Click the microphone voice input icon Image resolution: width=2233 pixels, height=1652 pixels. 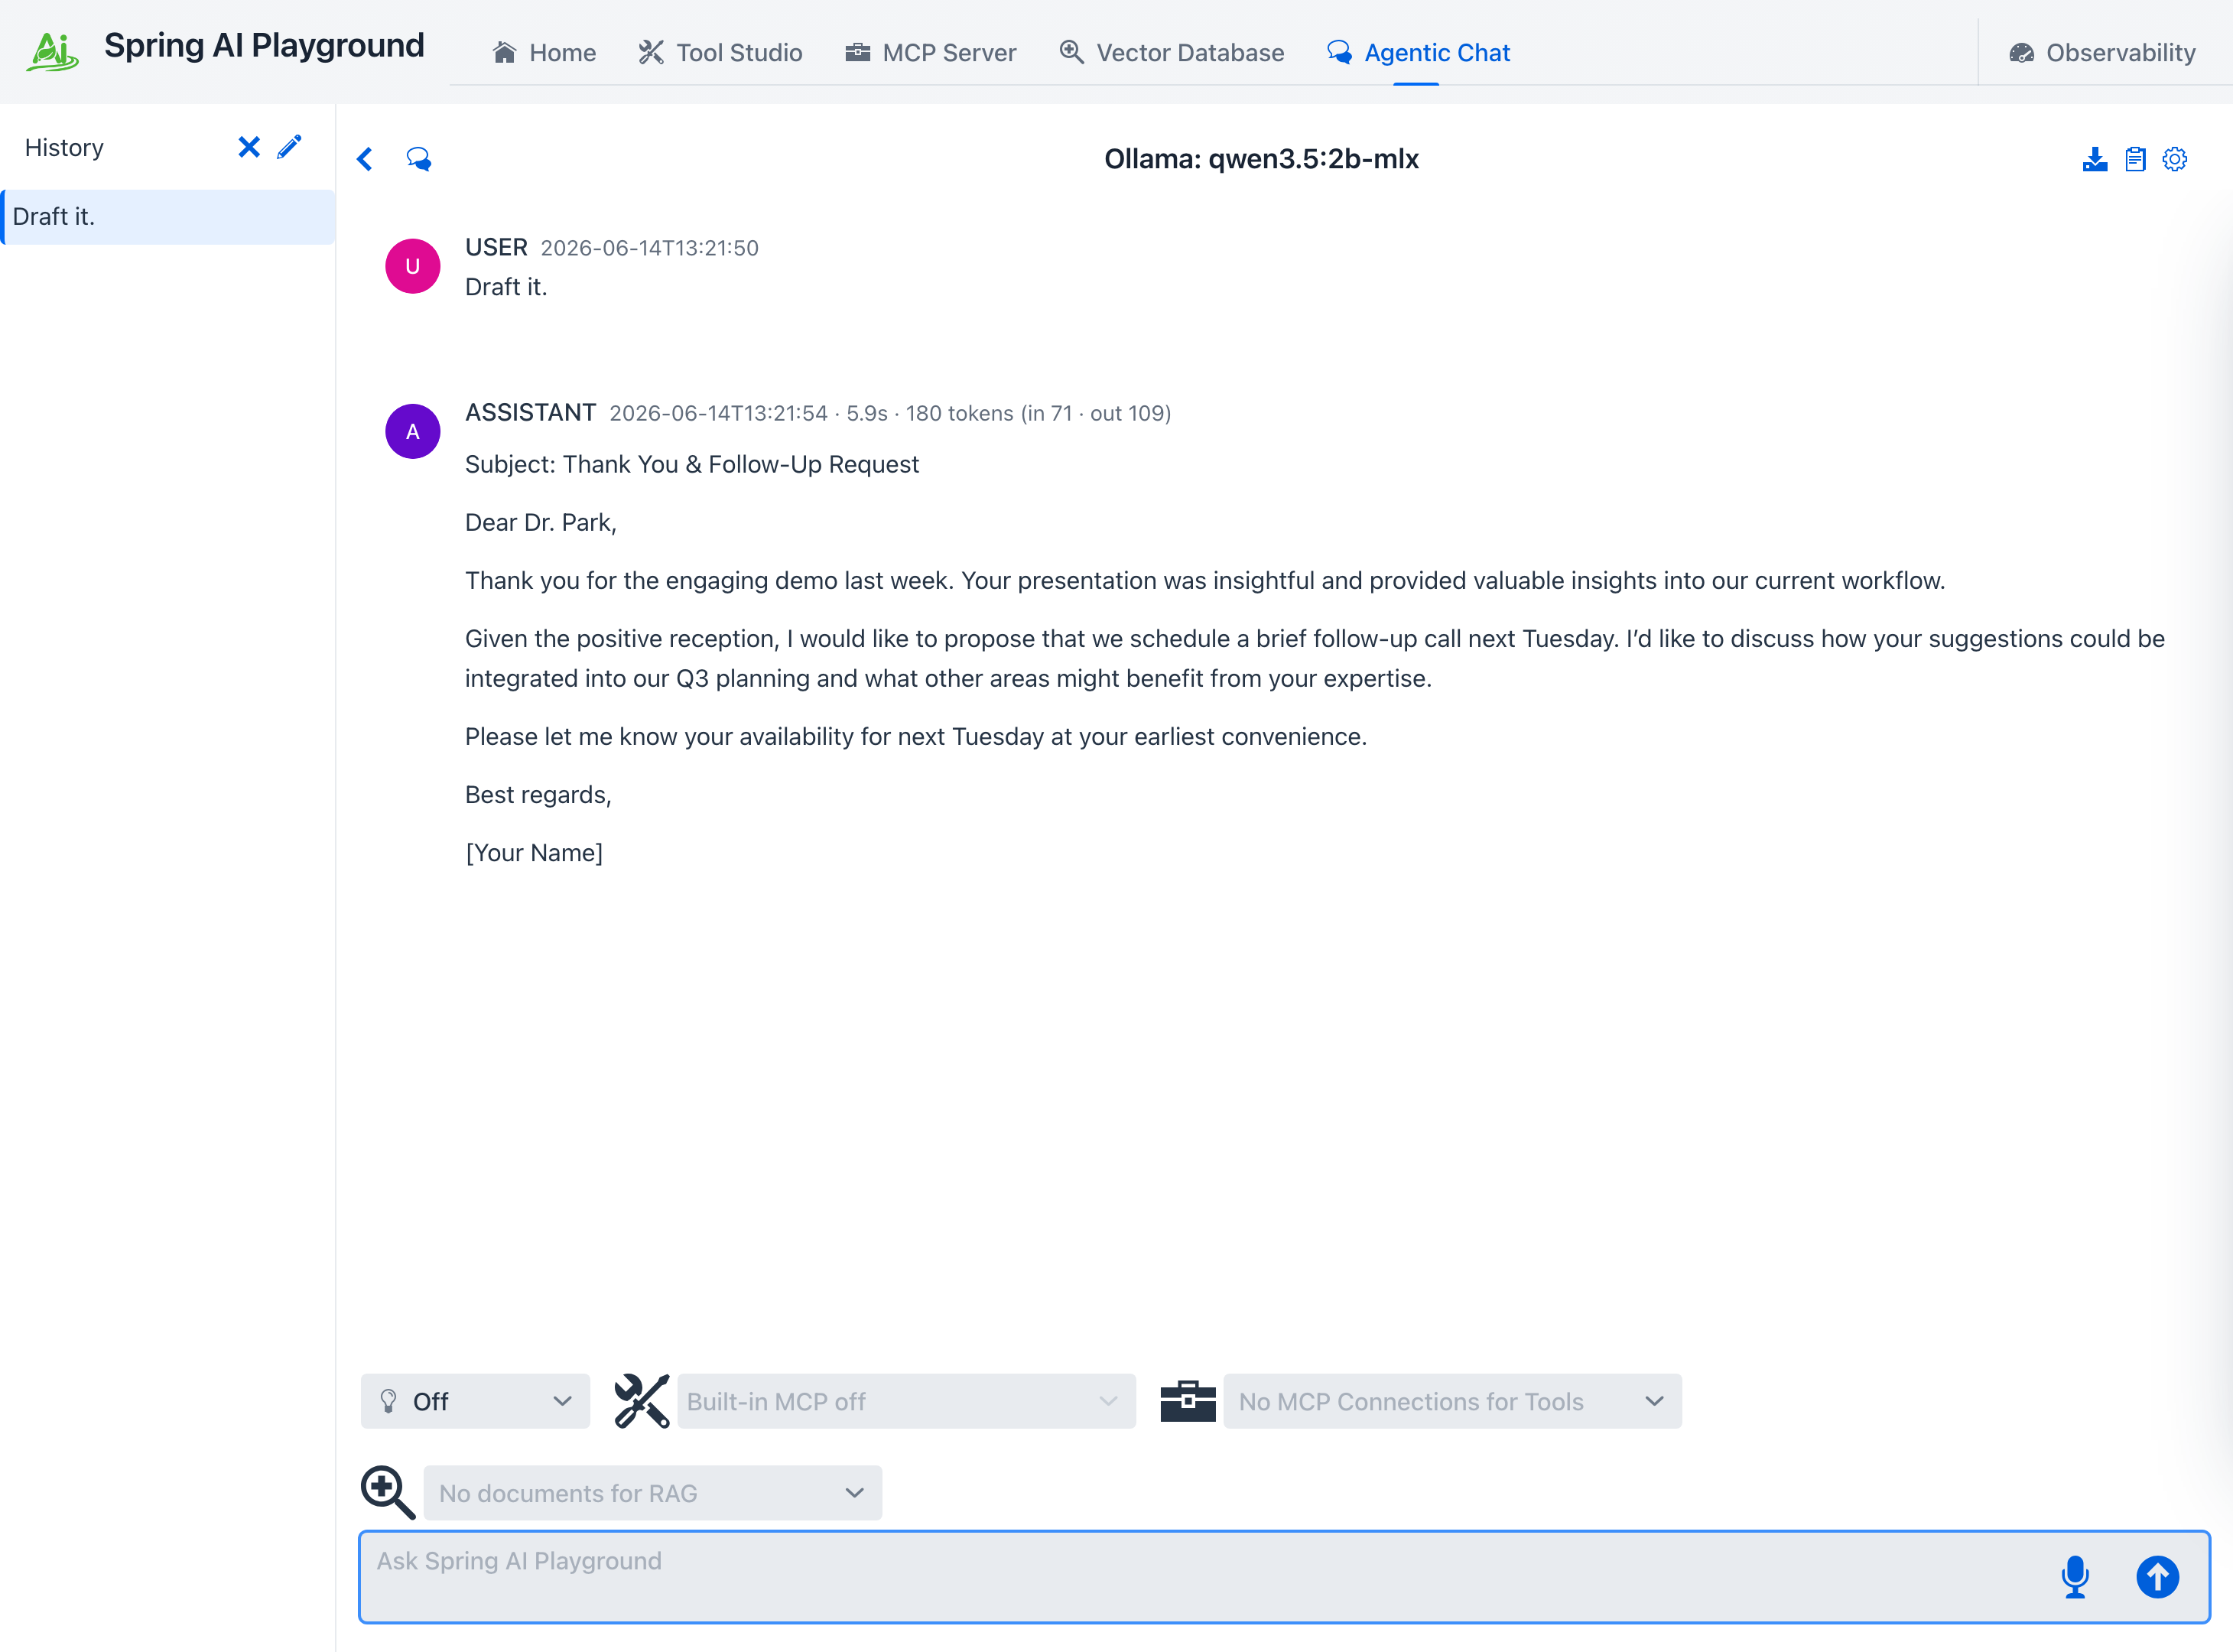point(2075,1577)
